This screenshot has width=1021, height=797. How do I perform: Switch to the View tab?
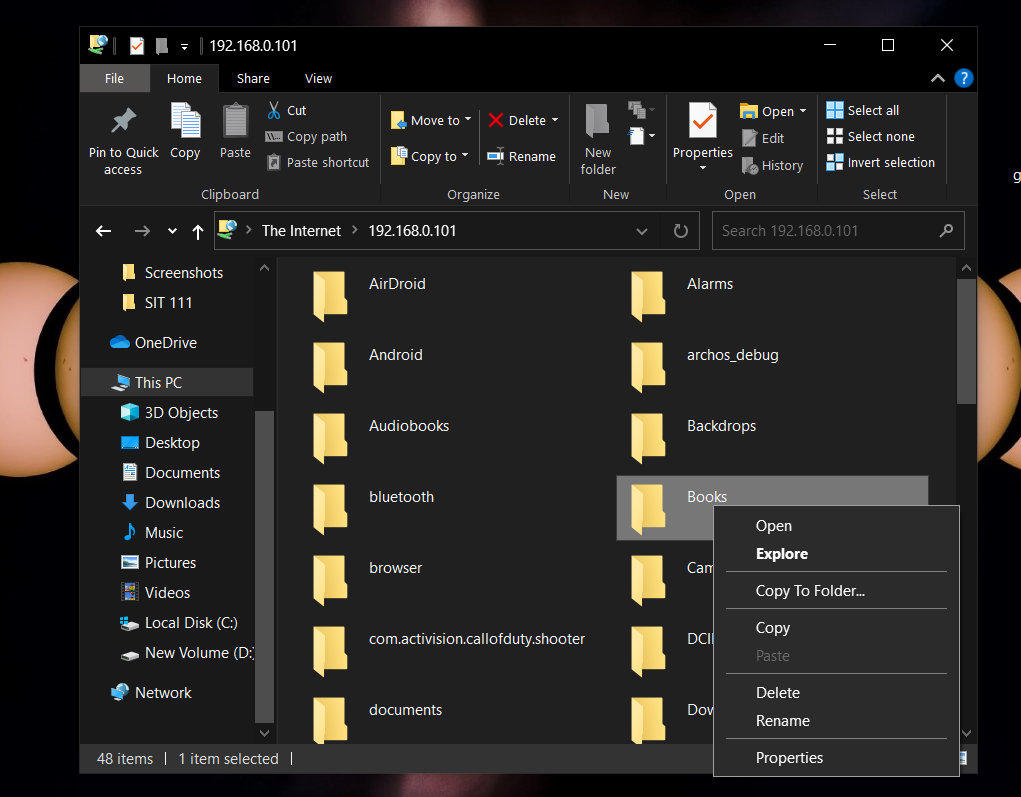pos(318,78)
